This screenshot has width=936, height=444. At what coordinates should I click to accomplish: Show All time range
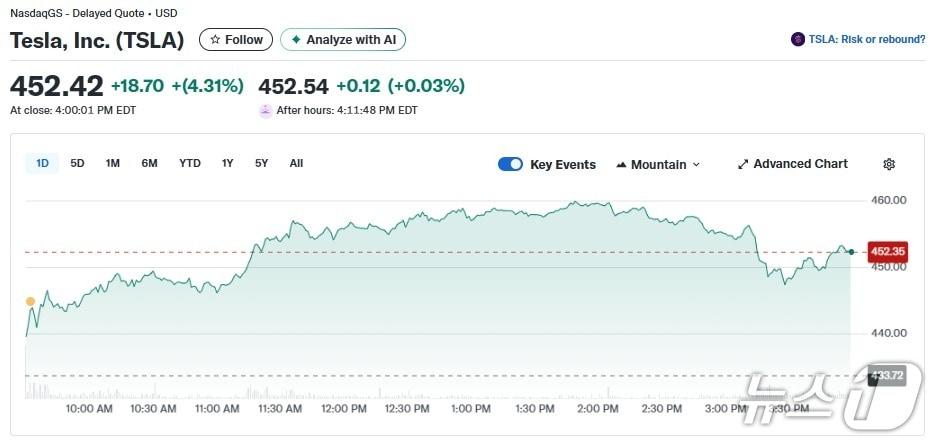[296, 163]
